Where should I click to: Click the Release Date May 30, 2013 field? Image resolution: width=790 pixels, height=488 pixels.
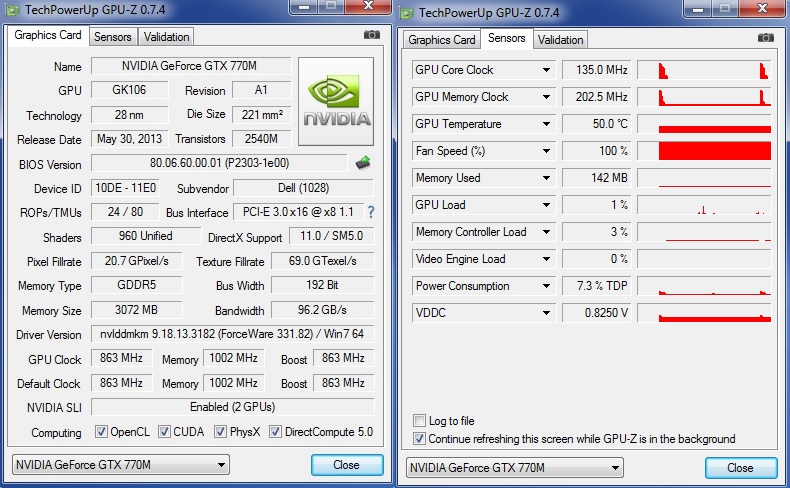coord(129,139)
